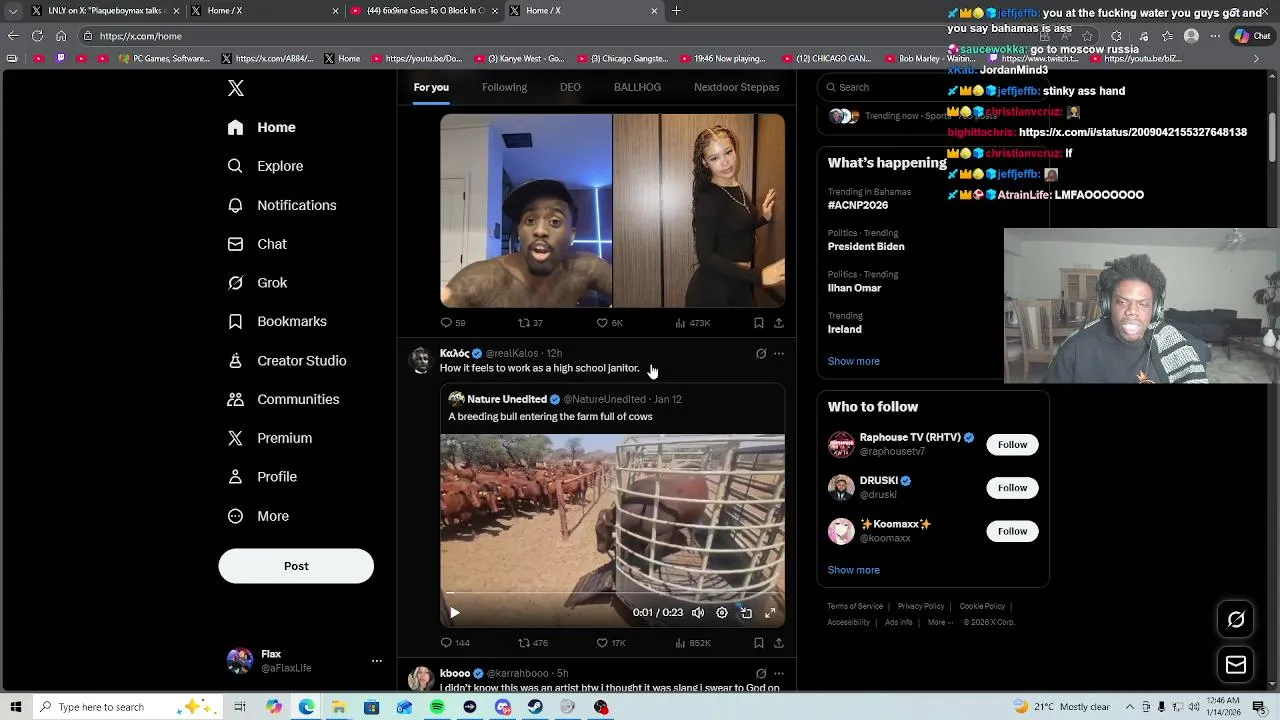This screenshot has width=1280, height=720.
Task: Follow DRUSKI
Action: pyautogui.click(x=1012, y=488)
